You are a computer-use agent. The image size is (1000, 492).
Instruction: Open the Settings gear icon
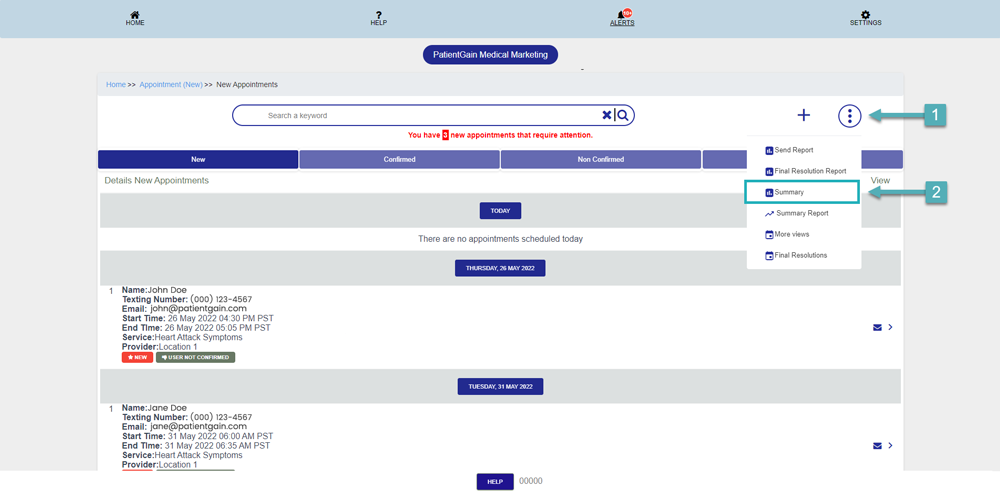(865, 15)
